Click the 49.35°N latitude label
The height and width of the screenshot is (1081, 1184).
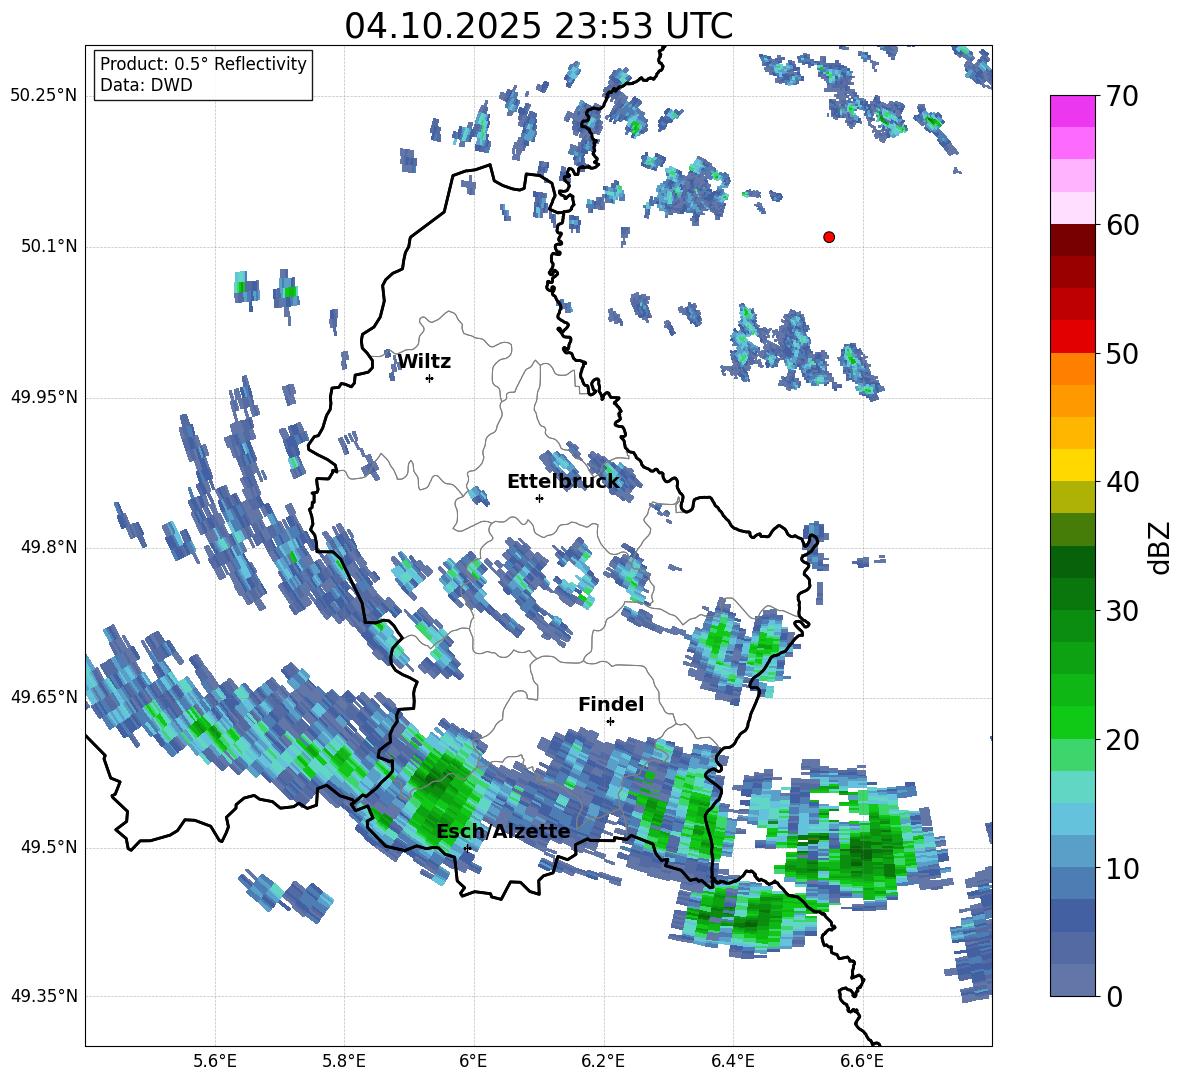pyautogui.click(x=44, y=996)
